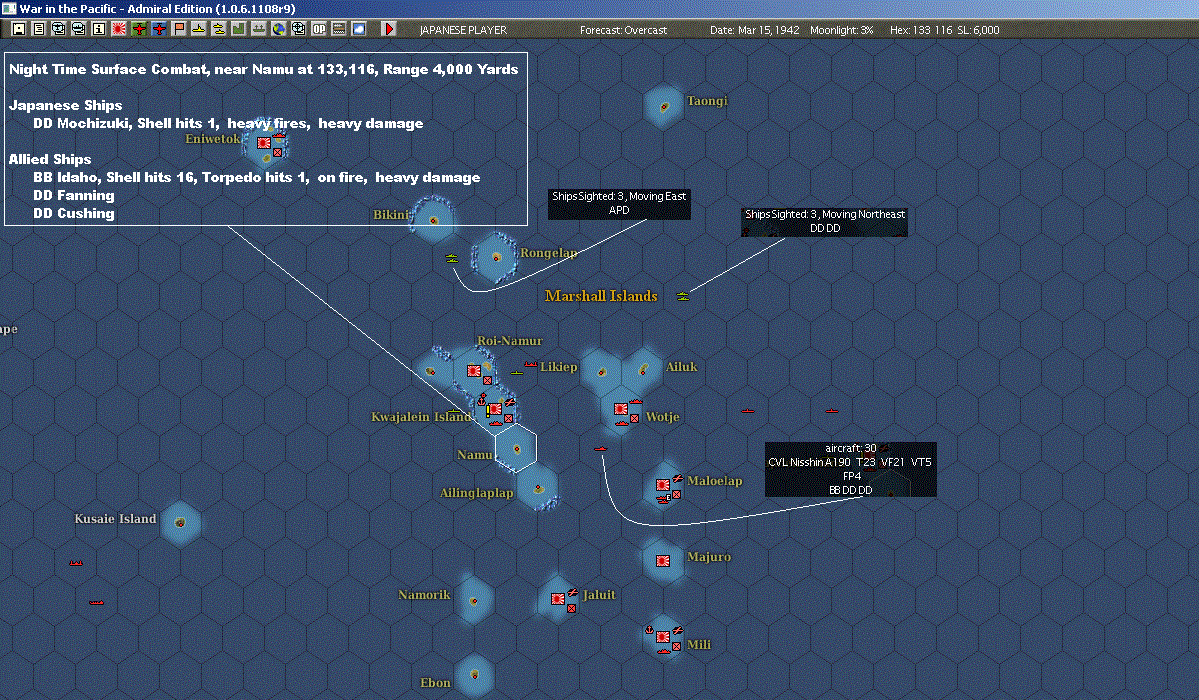The height and width of the screenshot is (700, 1199).
Task: Click the Taongi island hex
Action: (664, 106)
